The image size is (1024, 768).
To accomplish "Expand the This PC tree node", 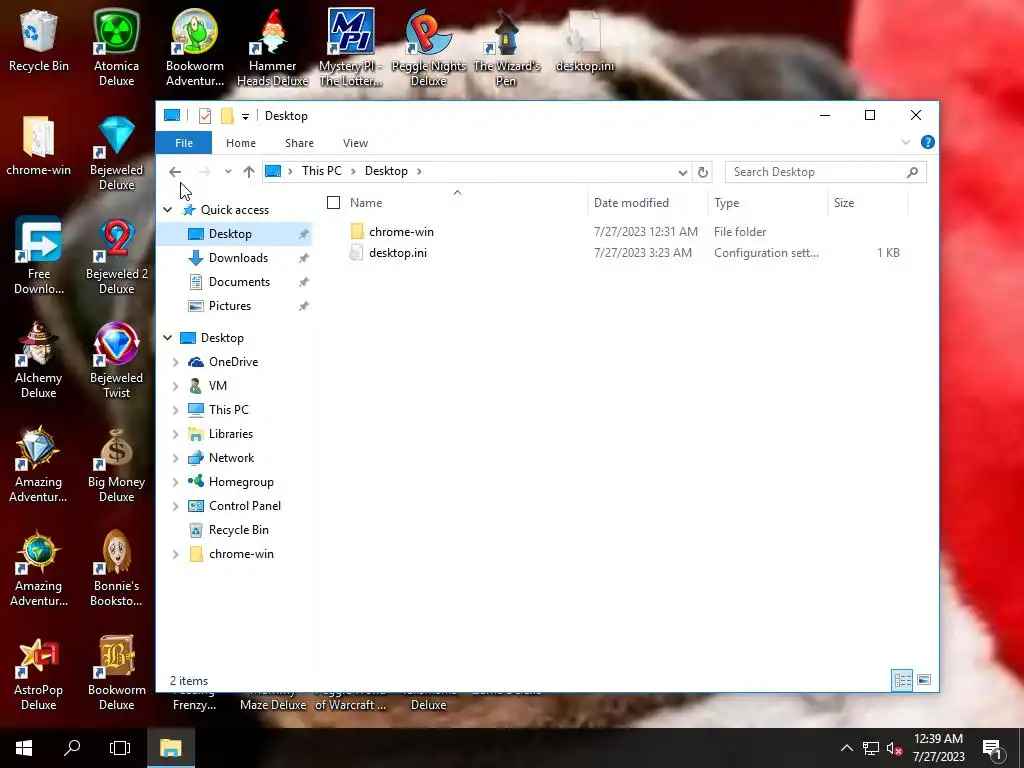I will [175, 410].
